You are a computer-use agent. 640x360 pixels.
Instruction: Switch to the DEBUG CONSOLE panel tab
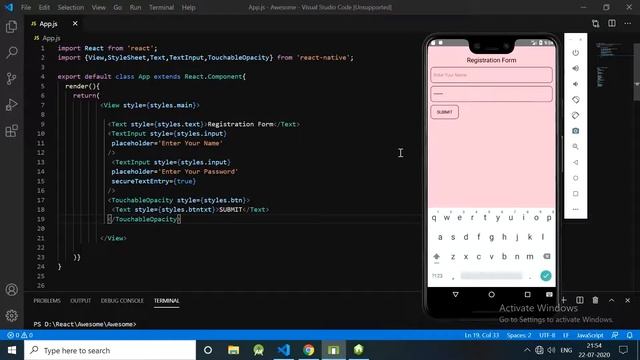coord(122,301)
